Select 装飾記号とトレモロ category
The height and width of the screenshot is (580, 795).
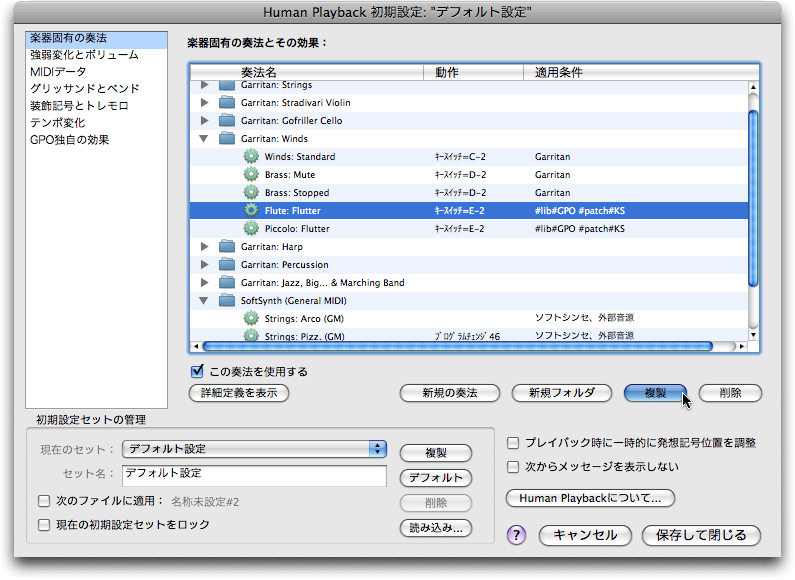pos(96,105)
